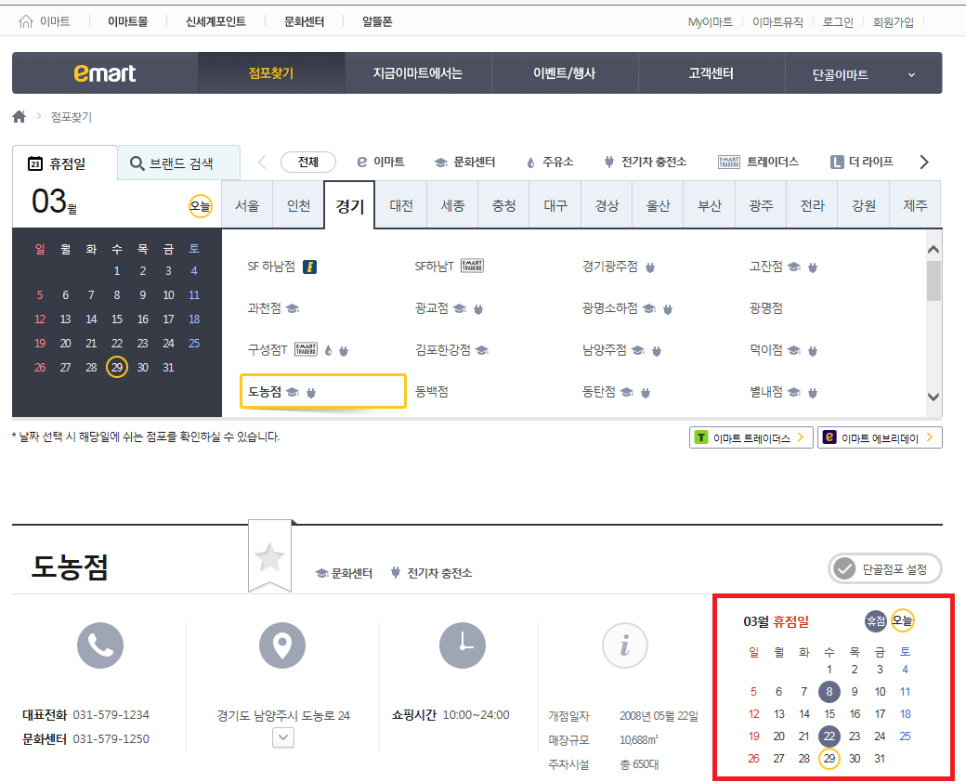This screenshot has height=782, width=966.
Task: Click the holiday date 22 in store calendar
Action: click(x=829, y=736)
